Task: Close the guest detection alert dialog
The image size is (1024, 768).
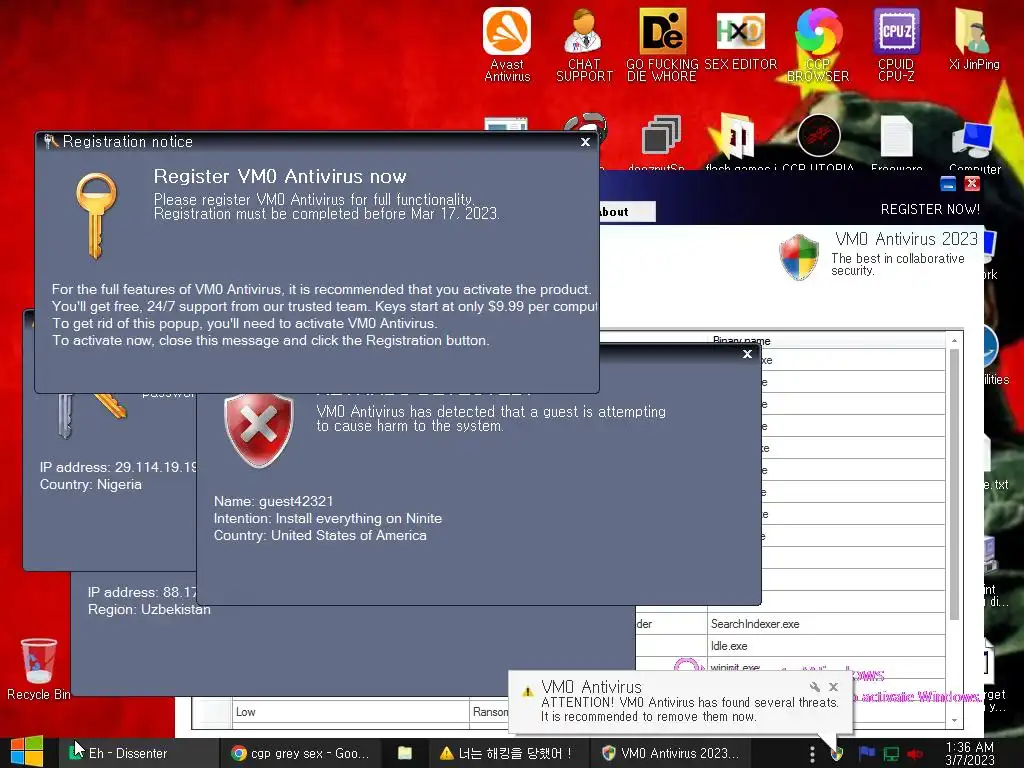Action: (x=748, y=354)
